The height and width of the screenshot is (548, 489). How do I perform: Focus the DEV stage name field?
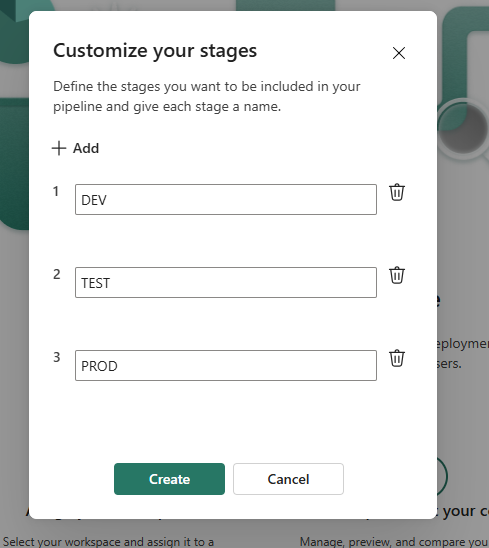pyautogui.click(x=226, y=200)
